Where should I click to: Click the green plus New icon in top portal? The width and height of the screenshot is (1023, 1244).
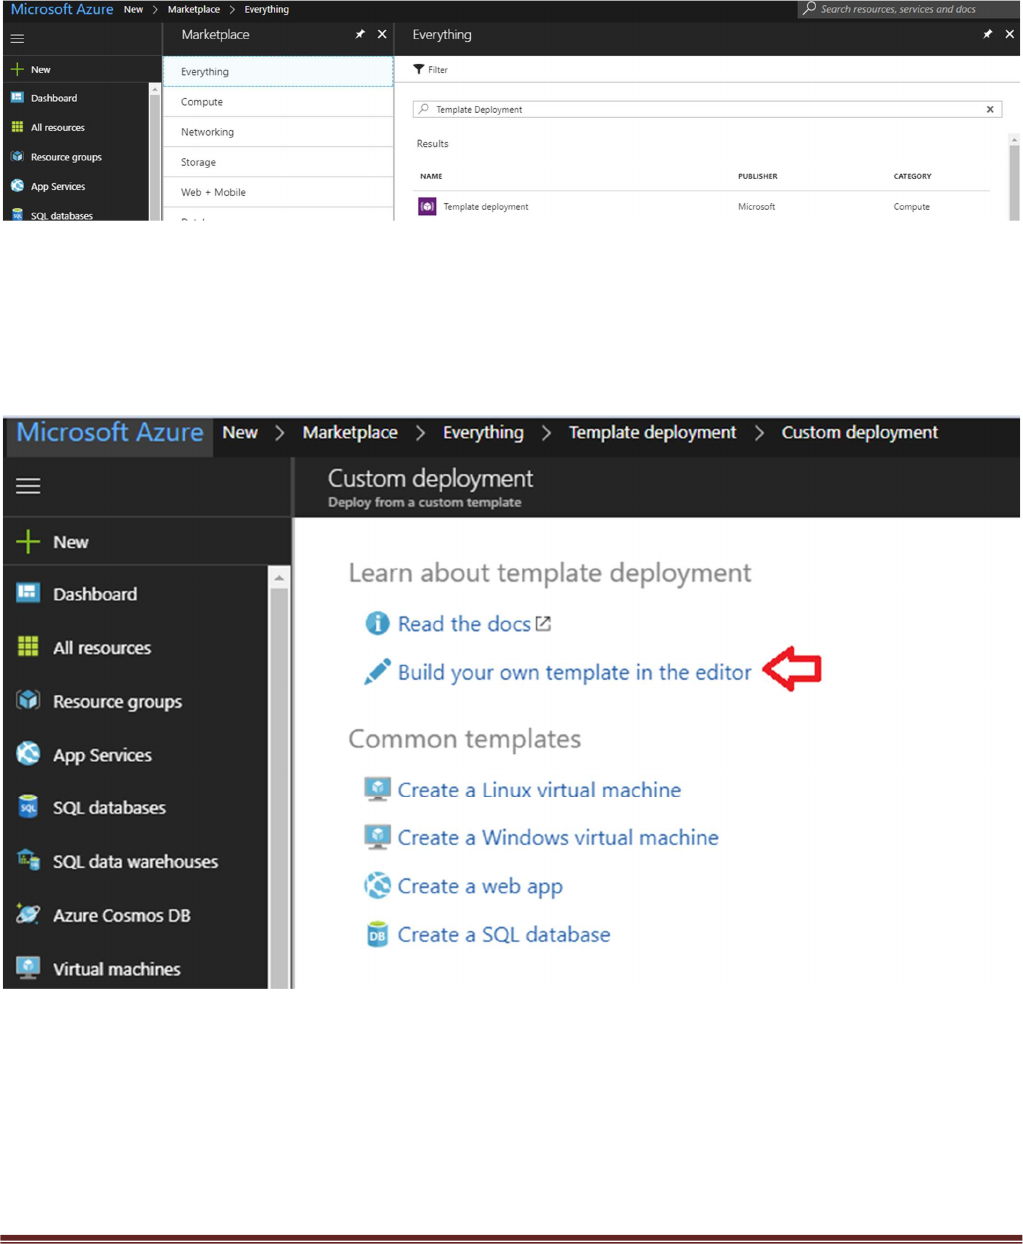(x=17, y=69)
